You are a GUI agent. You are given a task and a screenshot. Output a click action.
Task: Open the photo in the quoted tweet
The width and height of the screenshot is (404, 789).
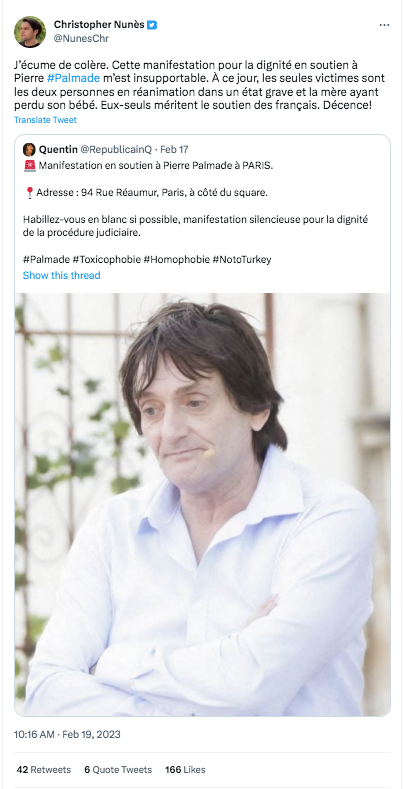pyautogui.click(x=202, y=504)
